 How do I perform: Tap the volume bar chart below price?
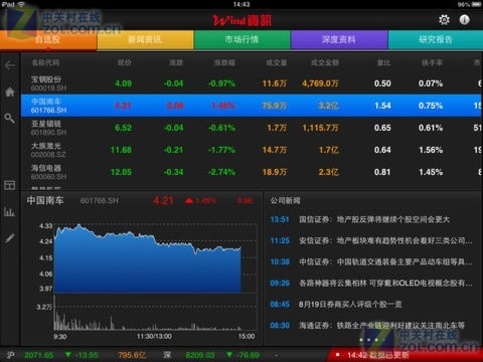155,313
